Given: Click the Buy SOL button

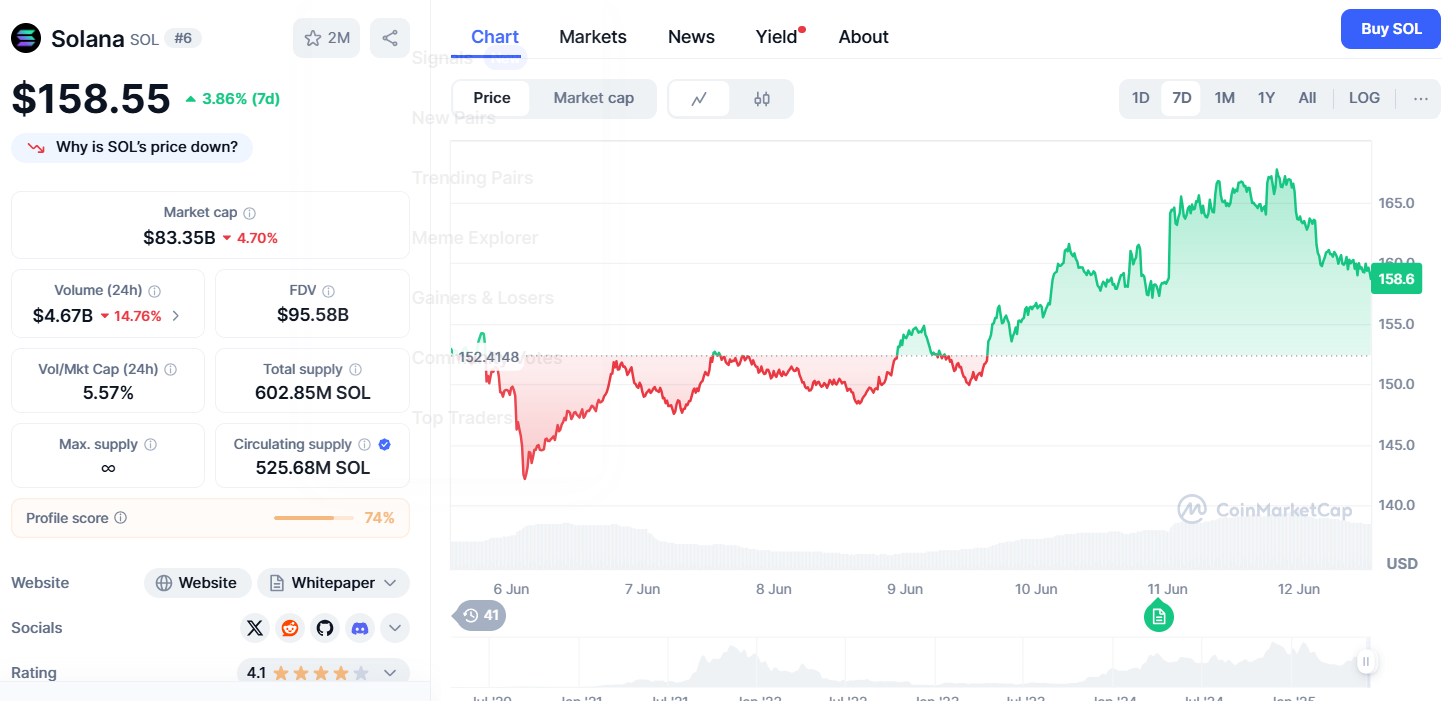Looking at the screenshot, I should tap(1390, 29).
